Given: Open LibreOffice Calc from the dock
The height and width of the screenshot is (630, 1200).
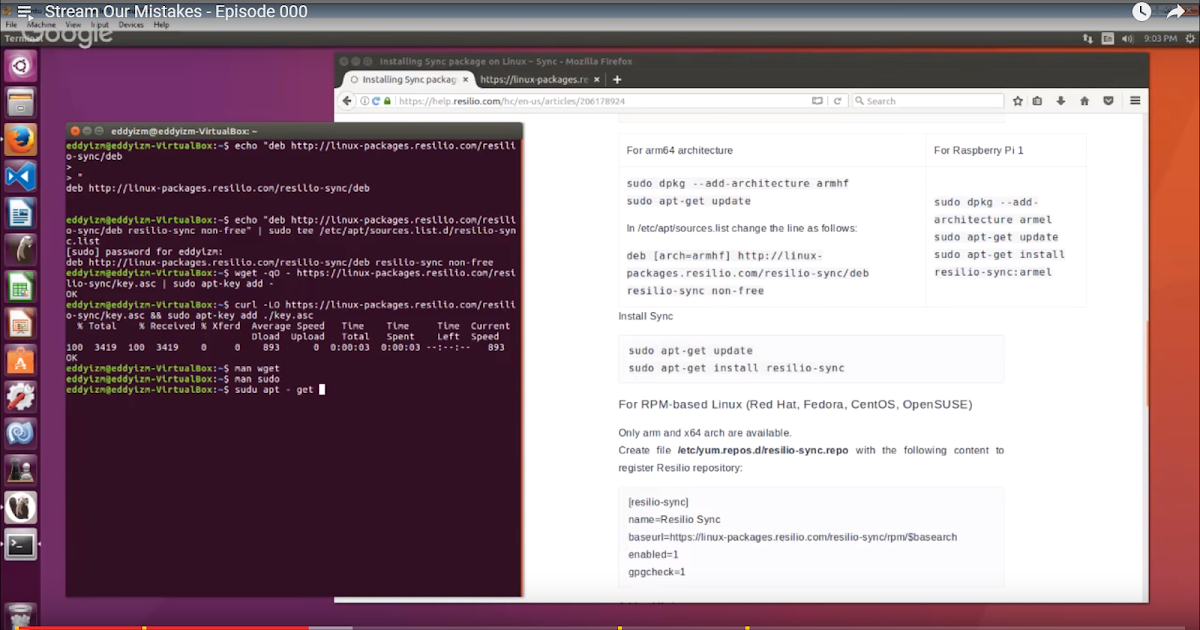Looking at the screenshot, I should tap(20, 286).
